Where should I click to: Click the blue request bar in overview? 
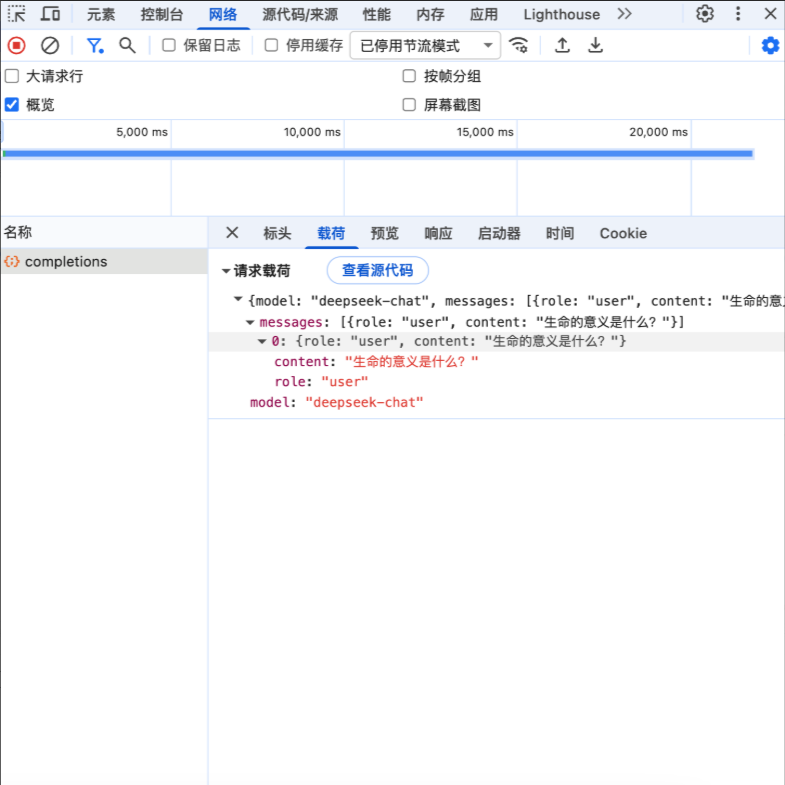click(x=378, y=154)
